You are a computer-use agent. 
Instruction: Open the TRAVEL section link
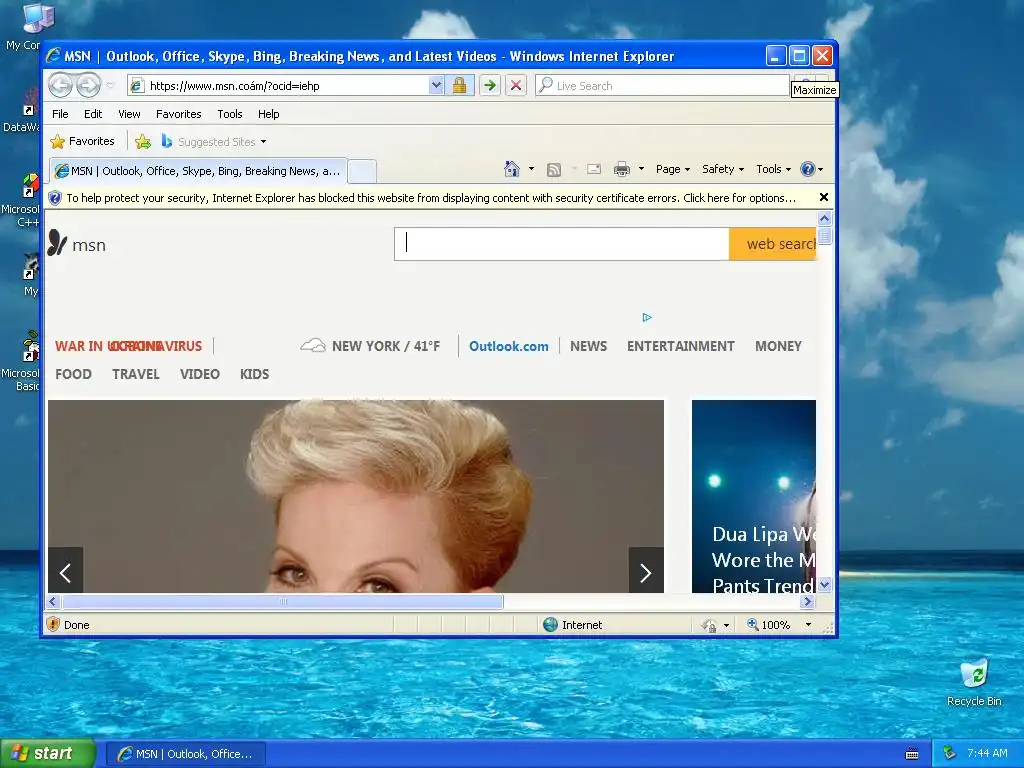point(136,374)
